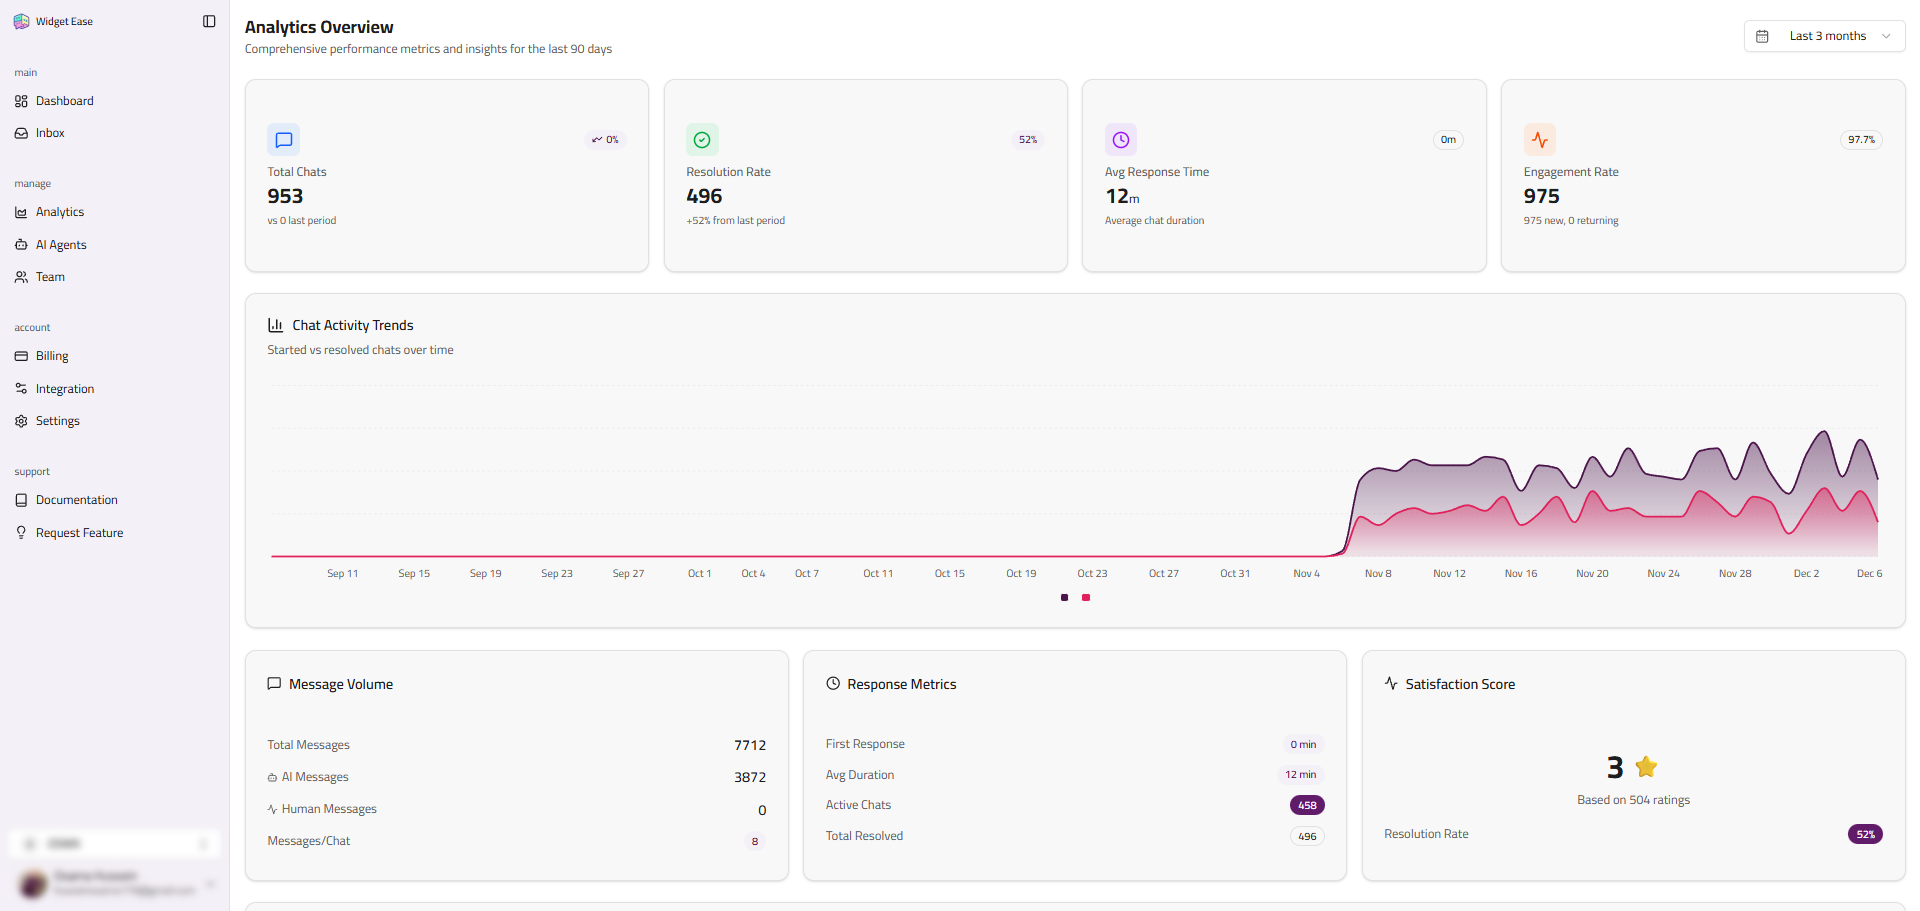The width and height of the screenshot is (1920, 911).
Task: Click the robot icon beside AI Messages
Action: 272,777
